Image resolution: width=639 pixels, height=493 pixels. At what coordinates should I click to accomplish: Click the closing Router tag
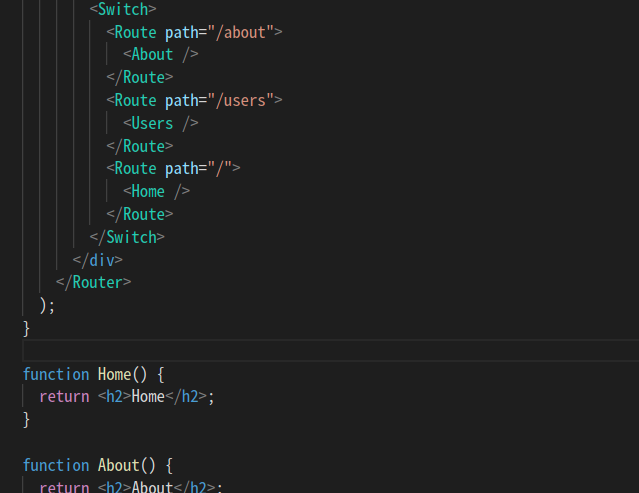click(93, 282)
